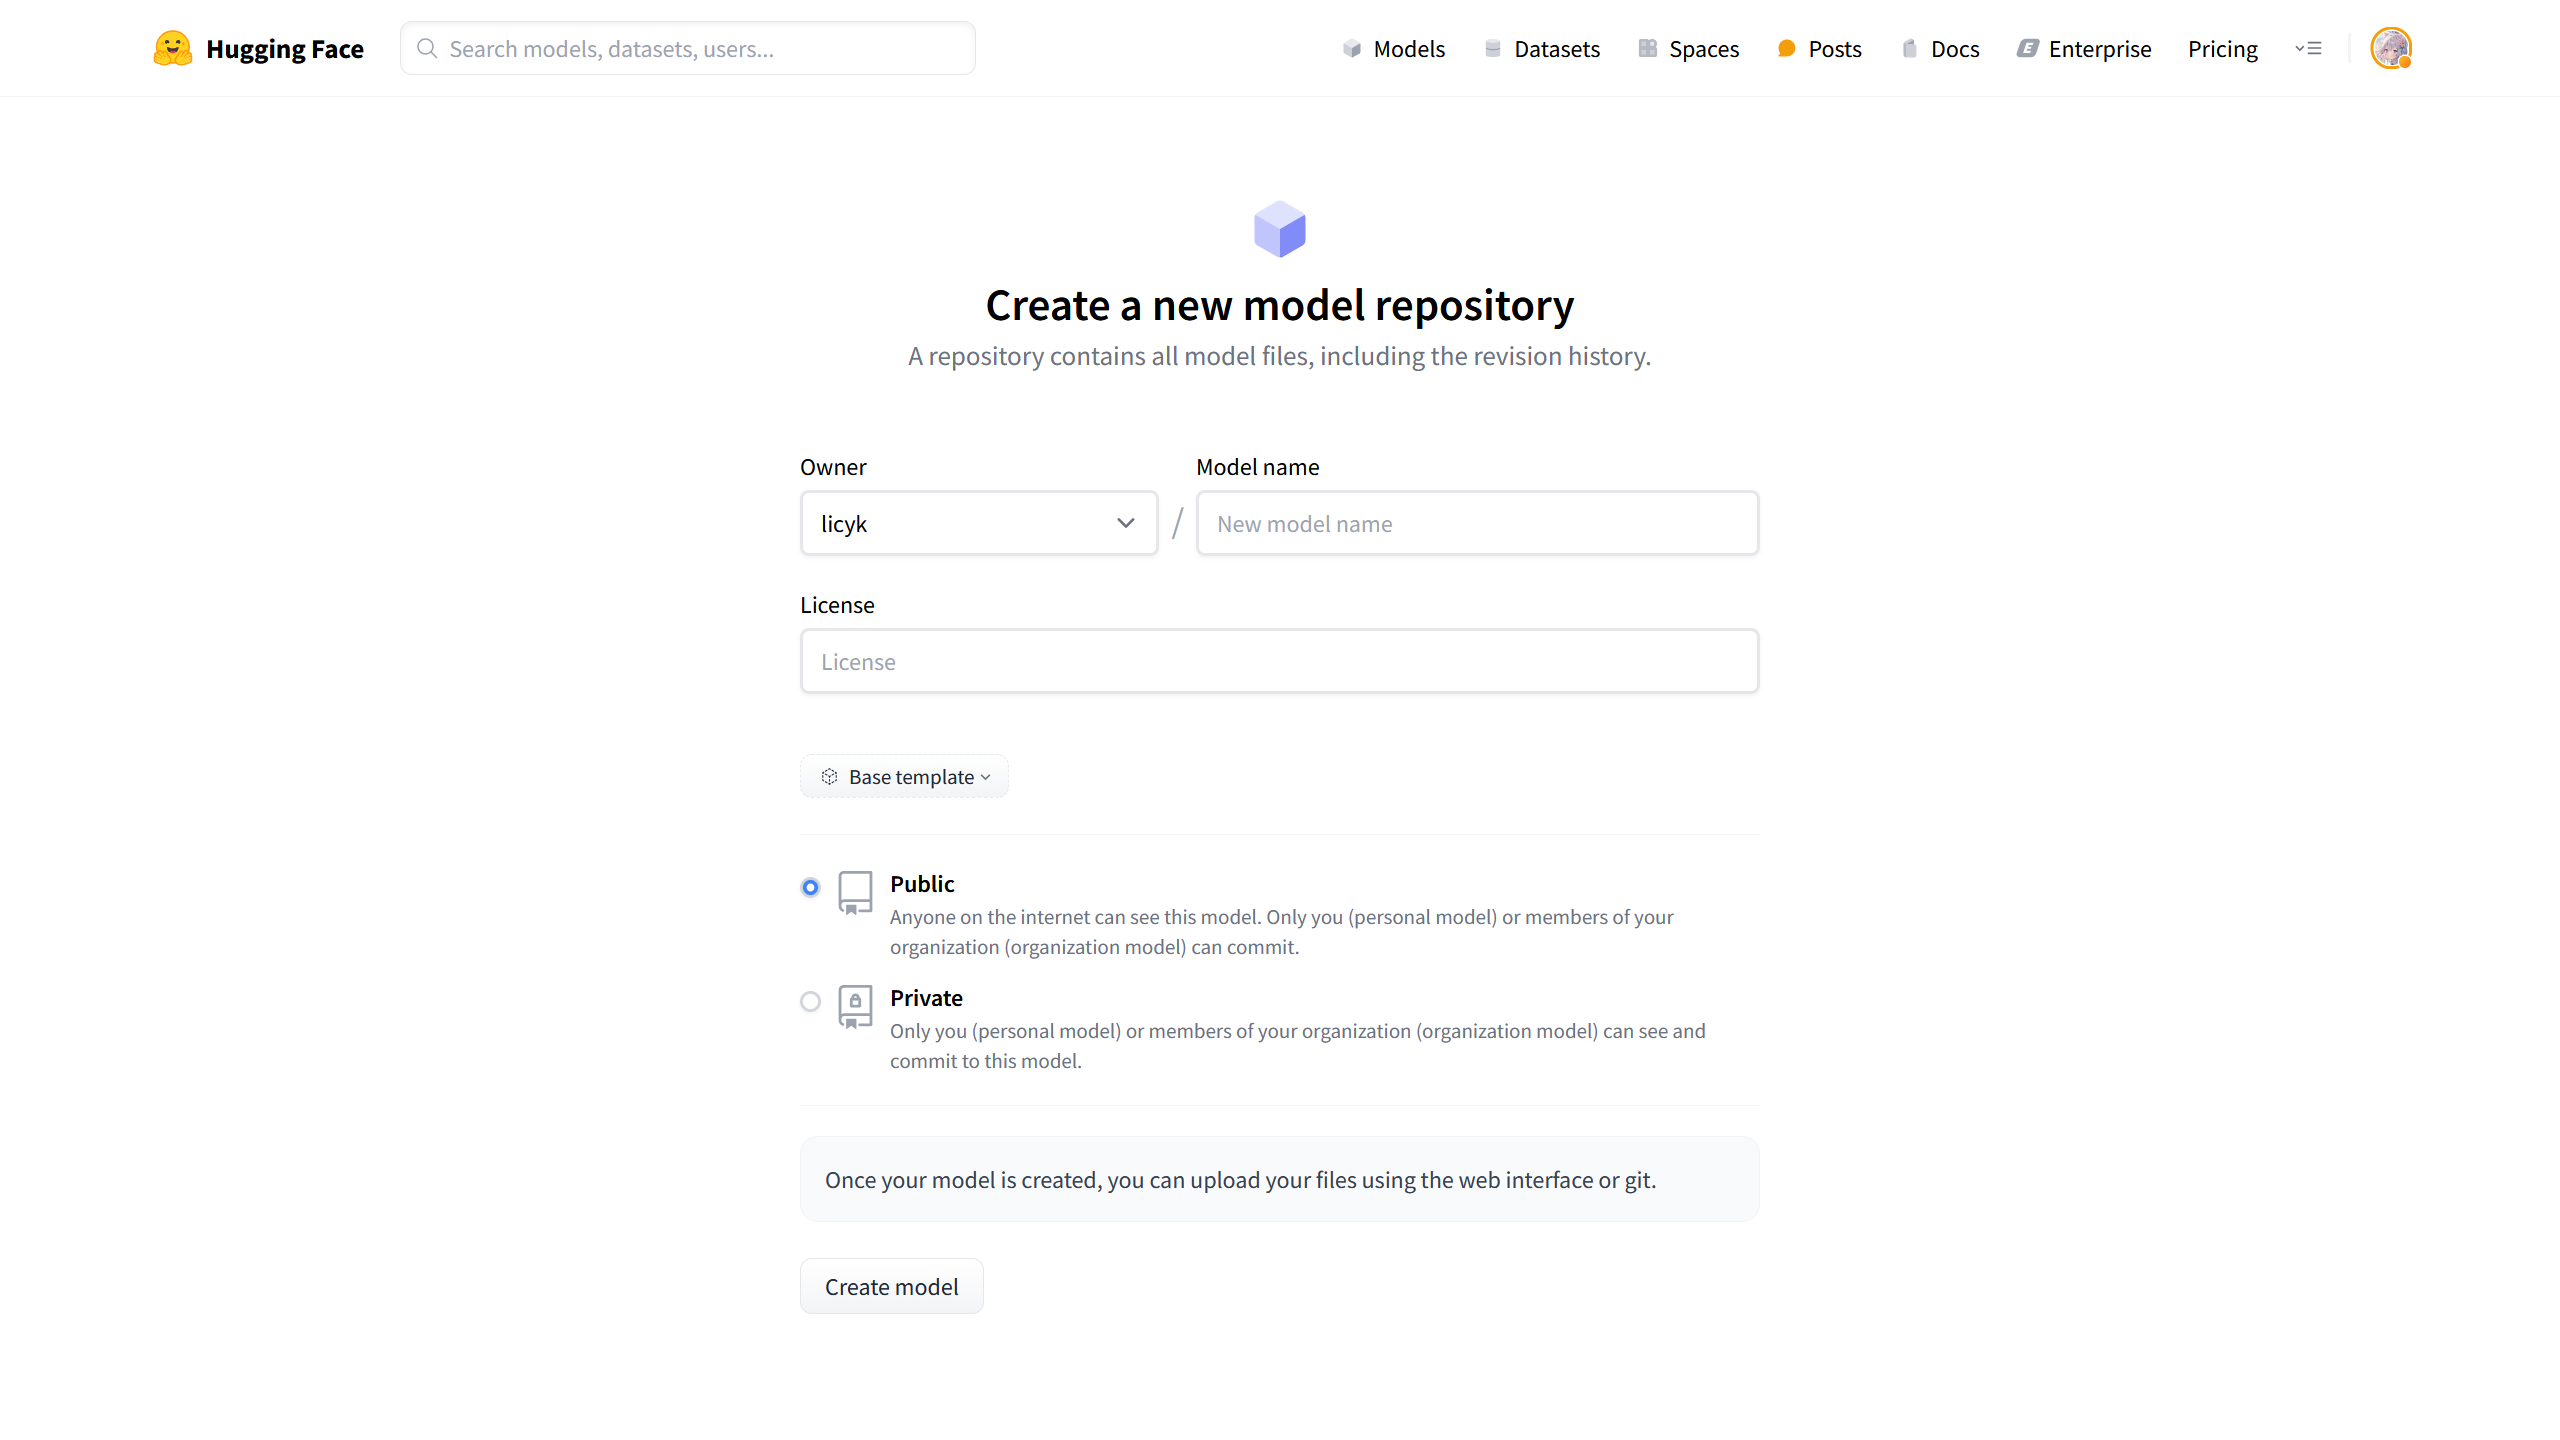Go to the Datasets page
2560x1440 pixels.
point(1556,49)
